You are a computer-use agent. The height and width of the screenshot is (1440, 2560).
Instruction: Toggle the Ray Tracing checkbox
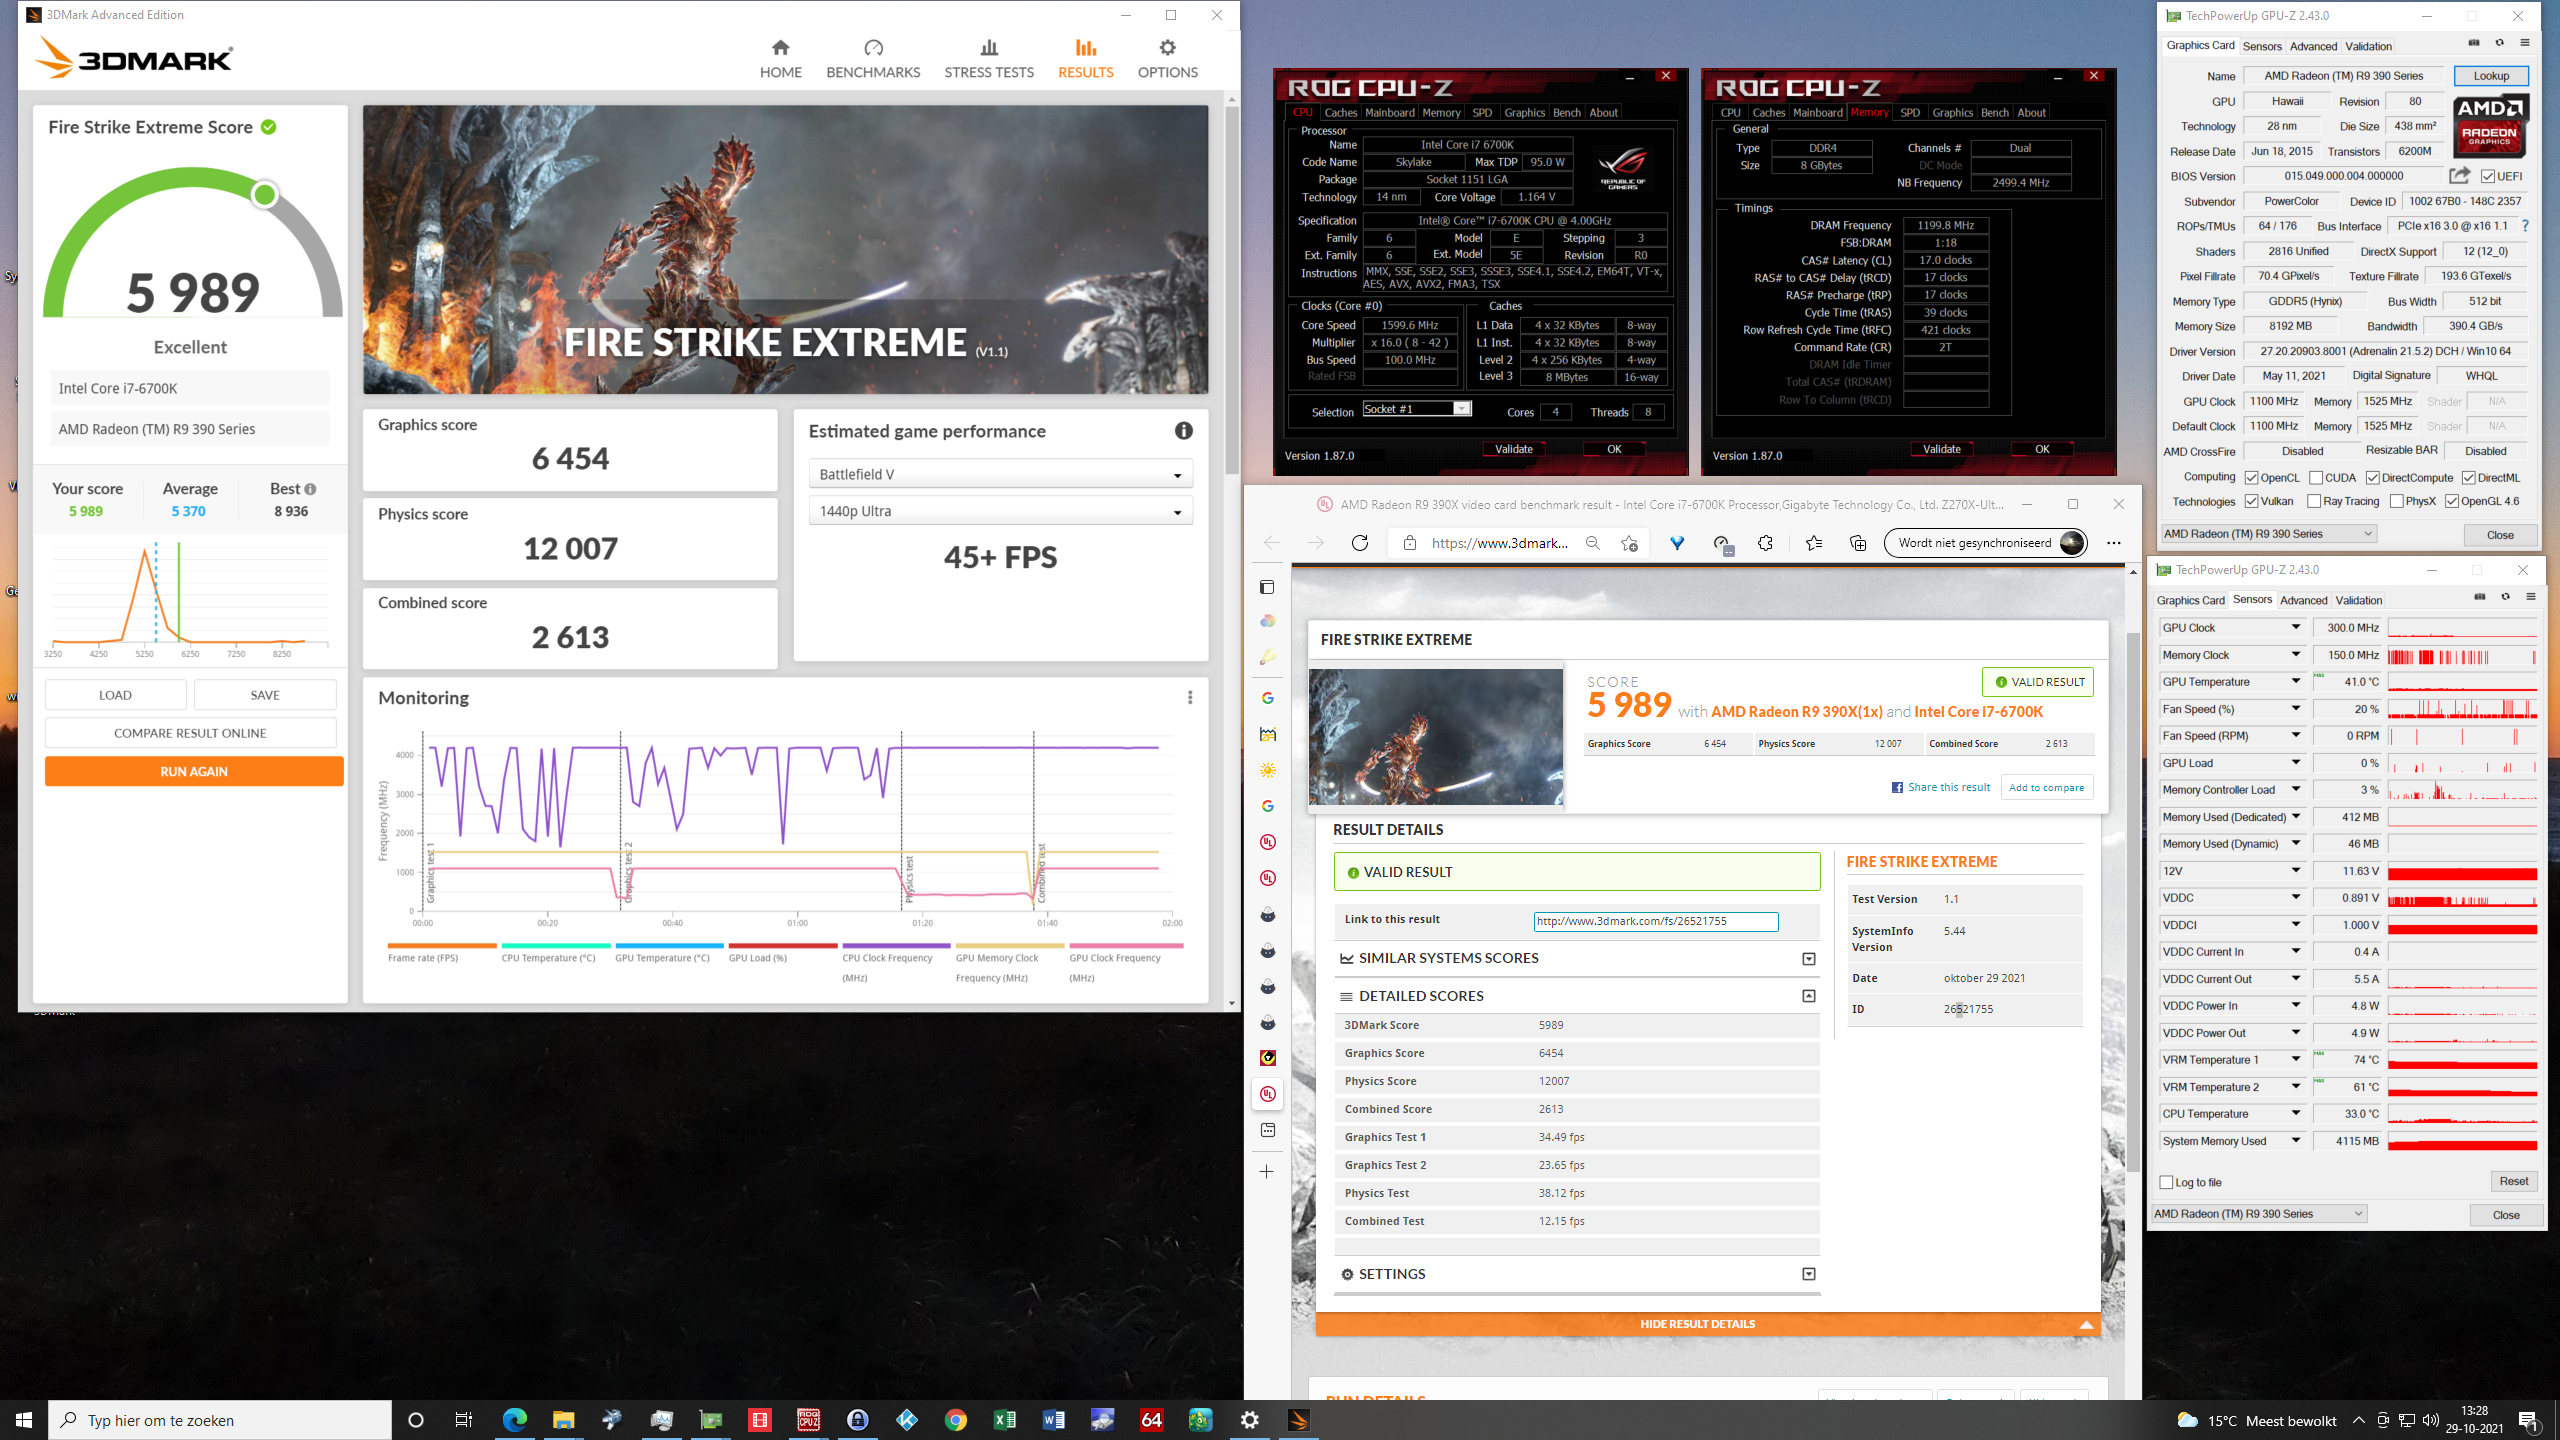[x=2314, y=501]
